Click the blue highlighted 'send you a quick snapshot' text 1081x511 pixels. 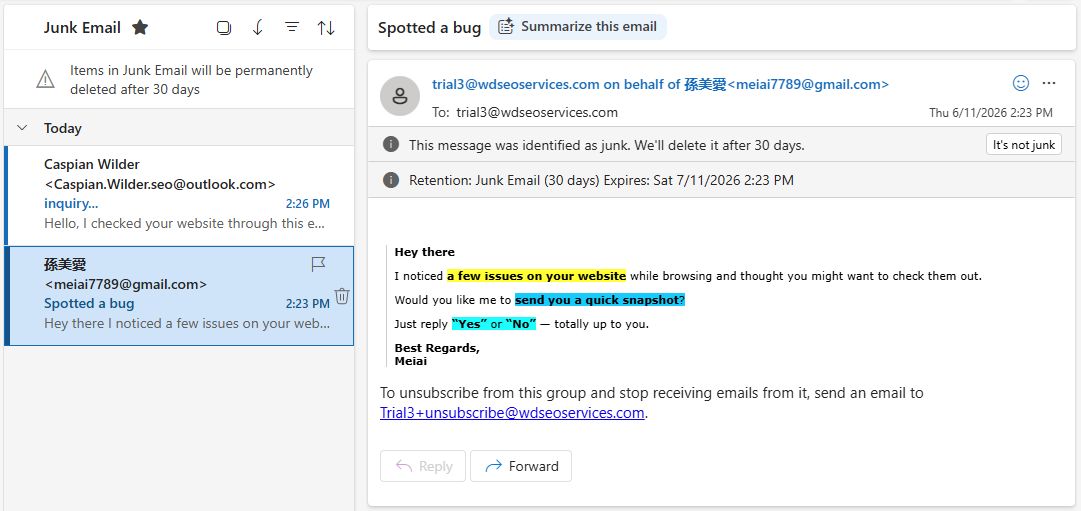click(x=600, y=300)
